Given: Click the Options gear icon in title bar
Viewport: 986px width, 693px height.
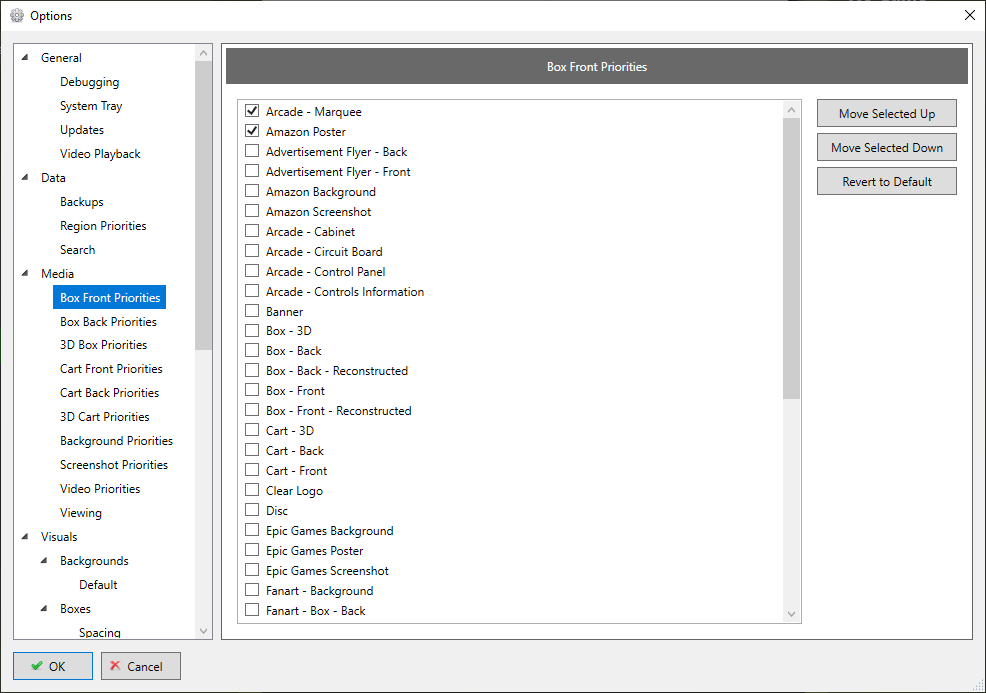Looking at the screenshot, I should coord(17,15).
